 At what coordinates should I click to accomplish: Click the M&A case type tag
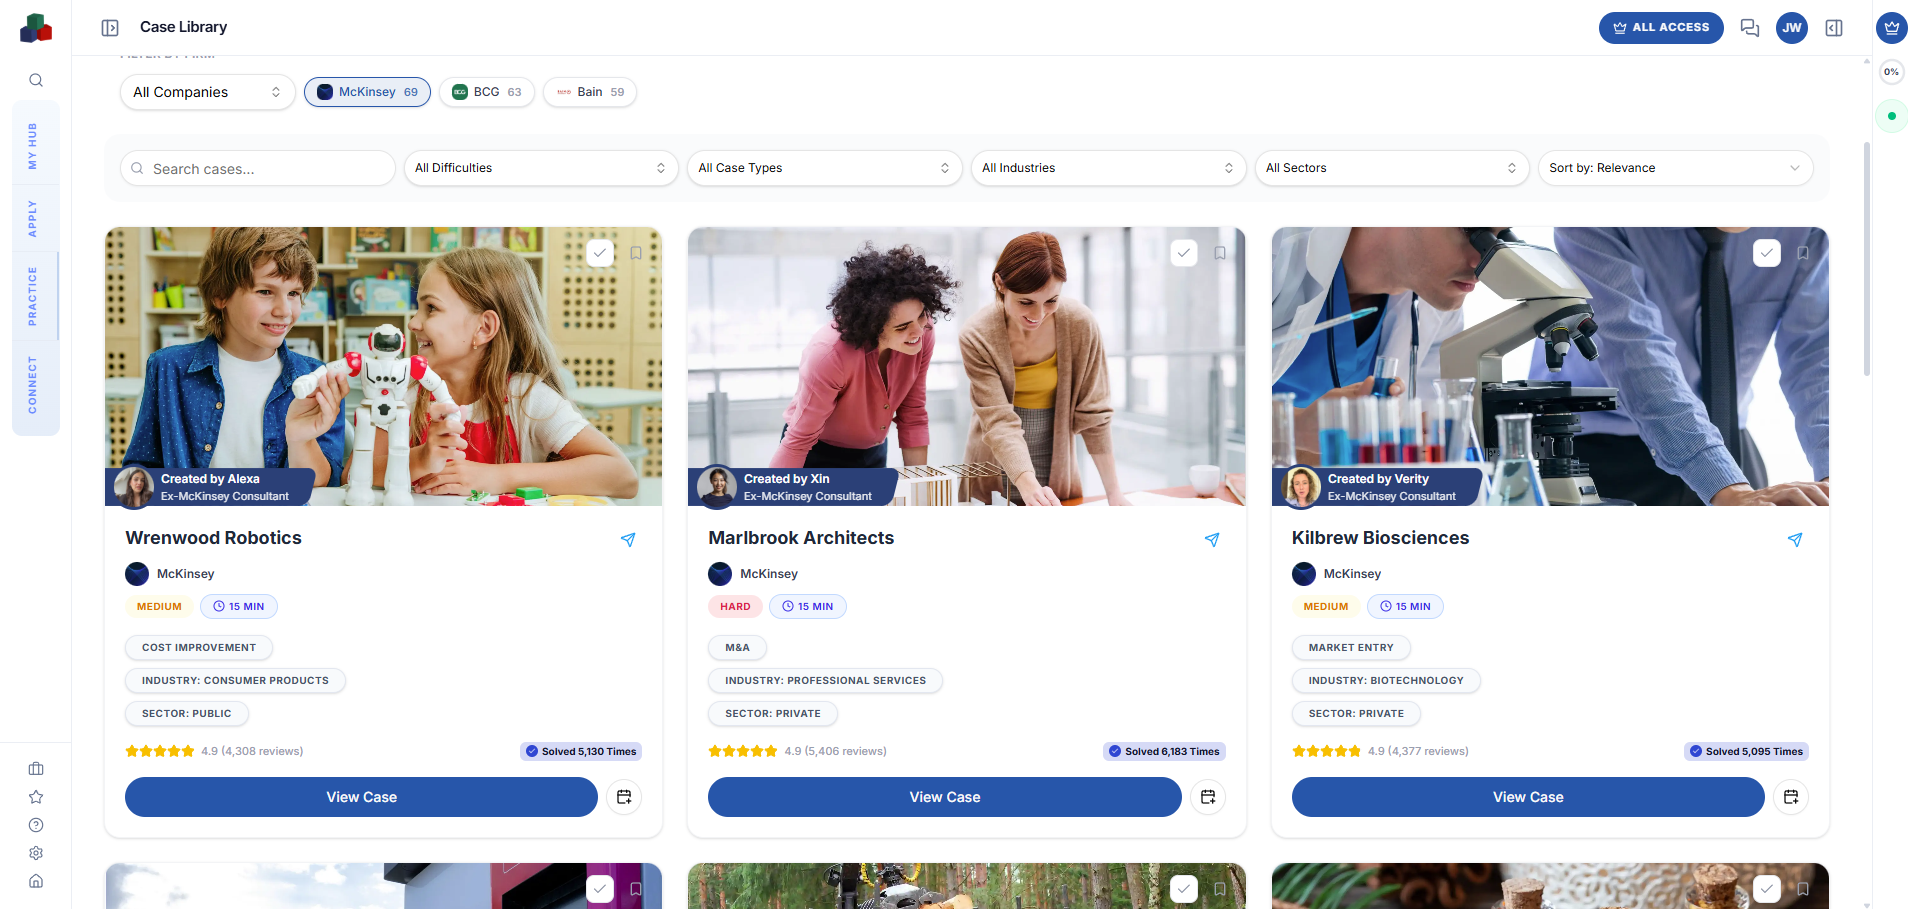(x=737, y=648)
